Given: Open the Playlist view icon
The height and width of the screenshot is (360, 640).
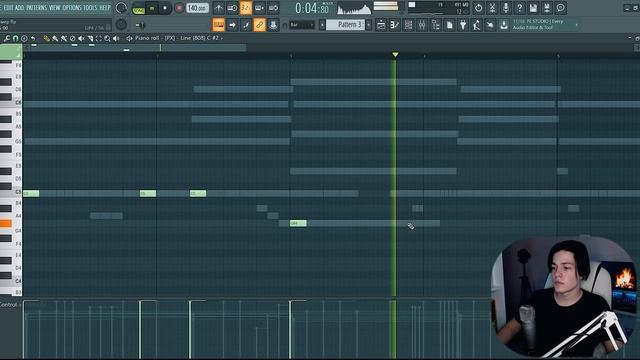Looking at the screenshot, I should (381, 25).
